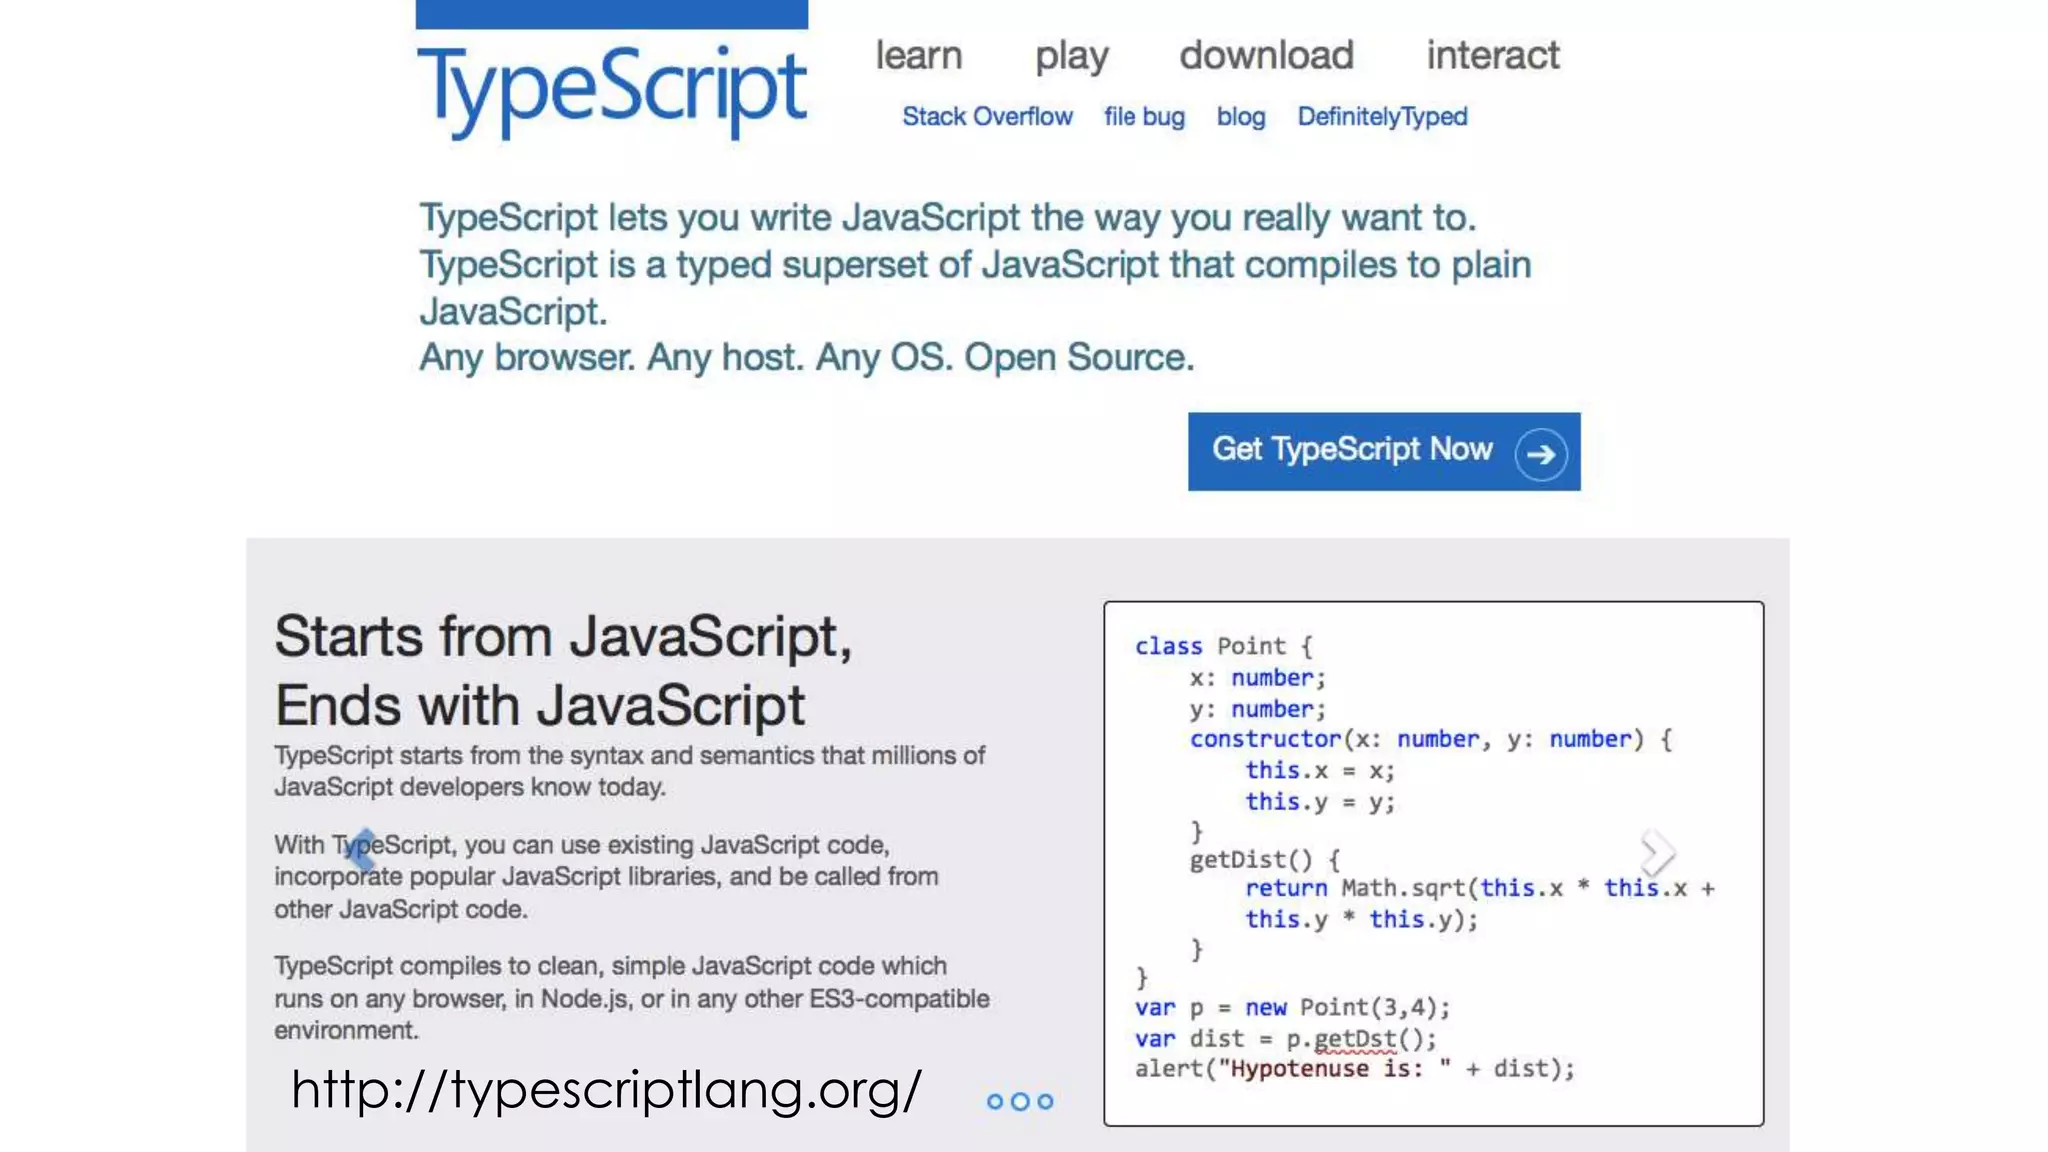2048x1152 pixels.
Task: Open the DefinitelyTyped link
Action: click(1382, 116)
